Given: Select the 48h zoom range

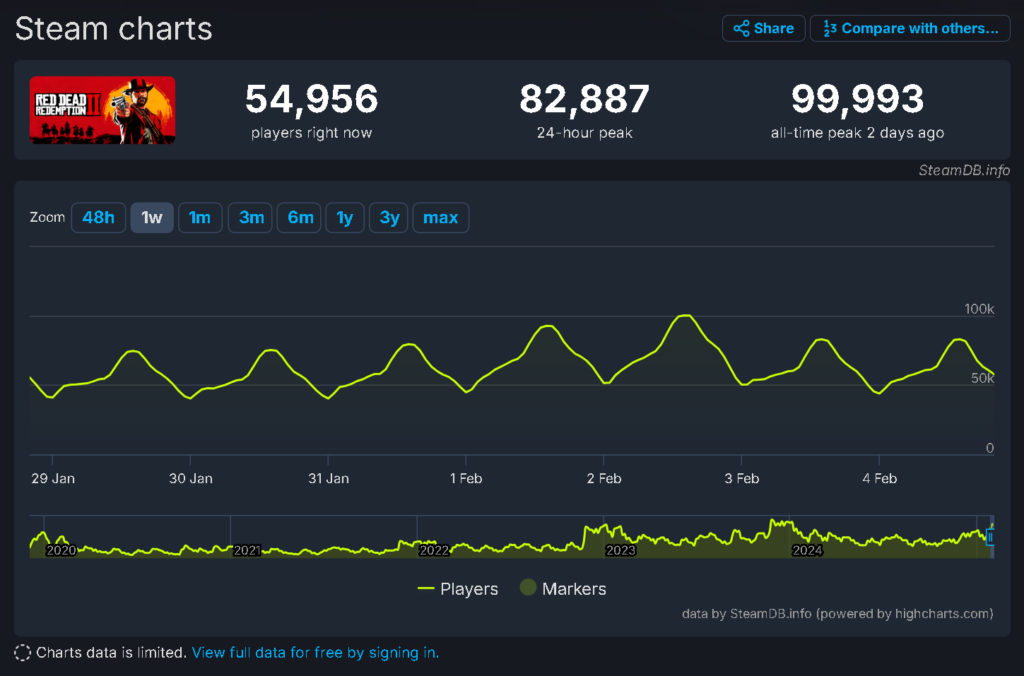Looking at the screenshot, I should (x=98, y=217).
